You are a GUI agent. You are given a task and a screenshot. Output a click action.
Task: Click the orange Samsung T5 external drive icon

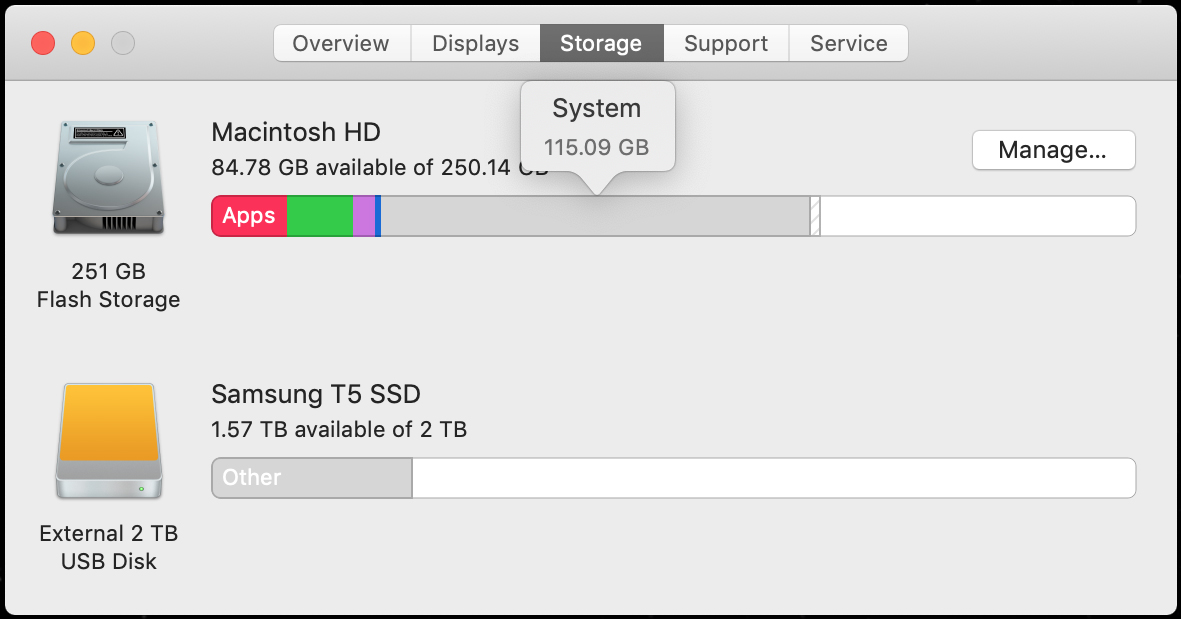pyautogui.click(x=108, y=440)
